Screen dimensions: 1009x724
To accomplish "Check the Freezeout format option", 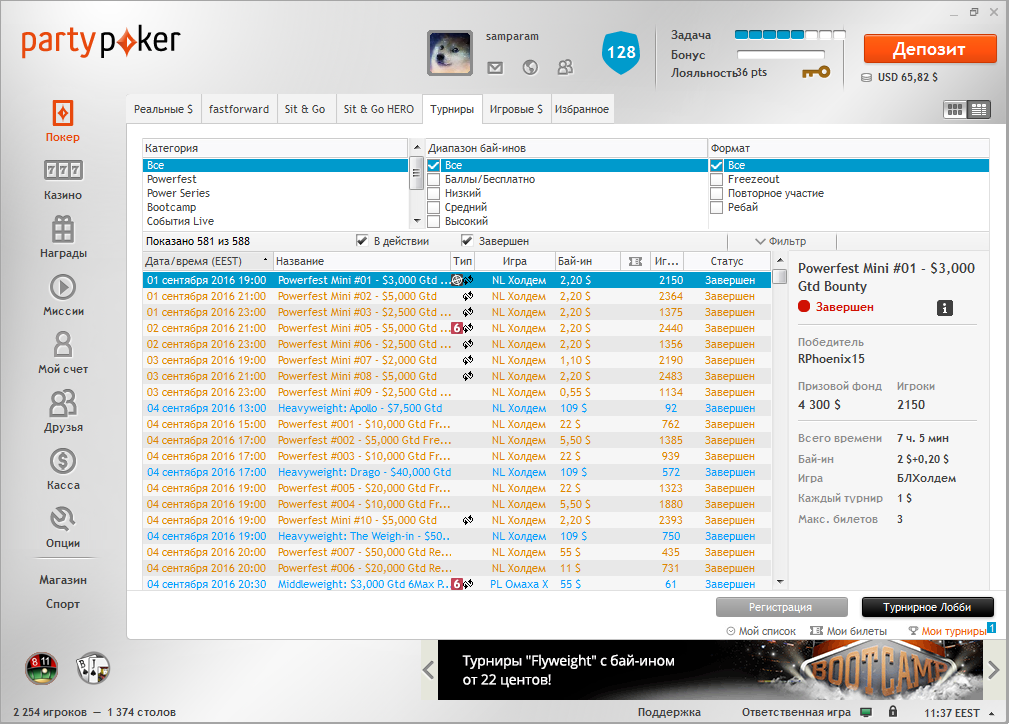I will click(x=716, y=180).
